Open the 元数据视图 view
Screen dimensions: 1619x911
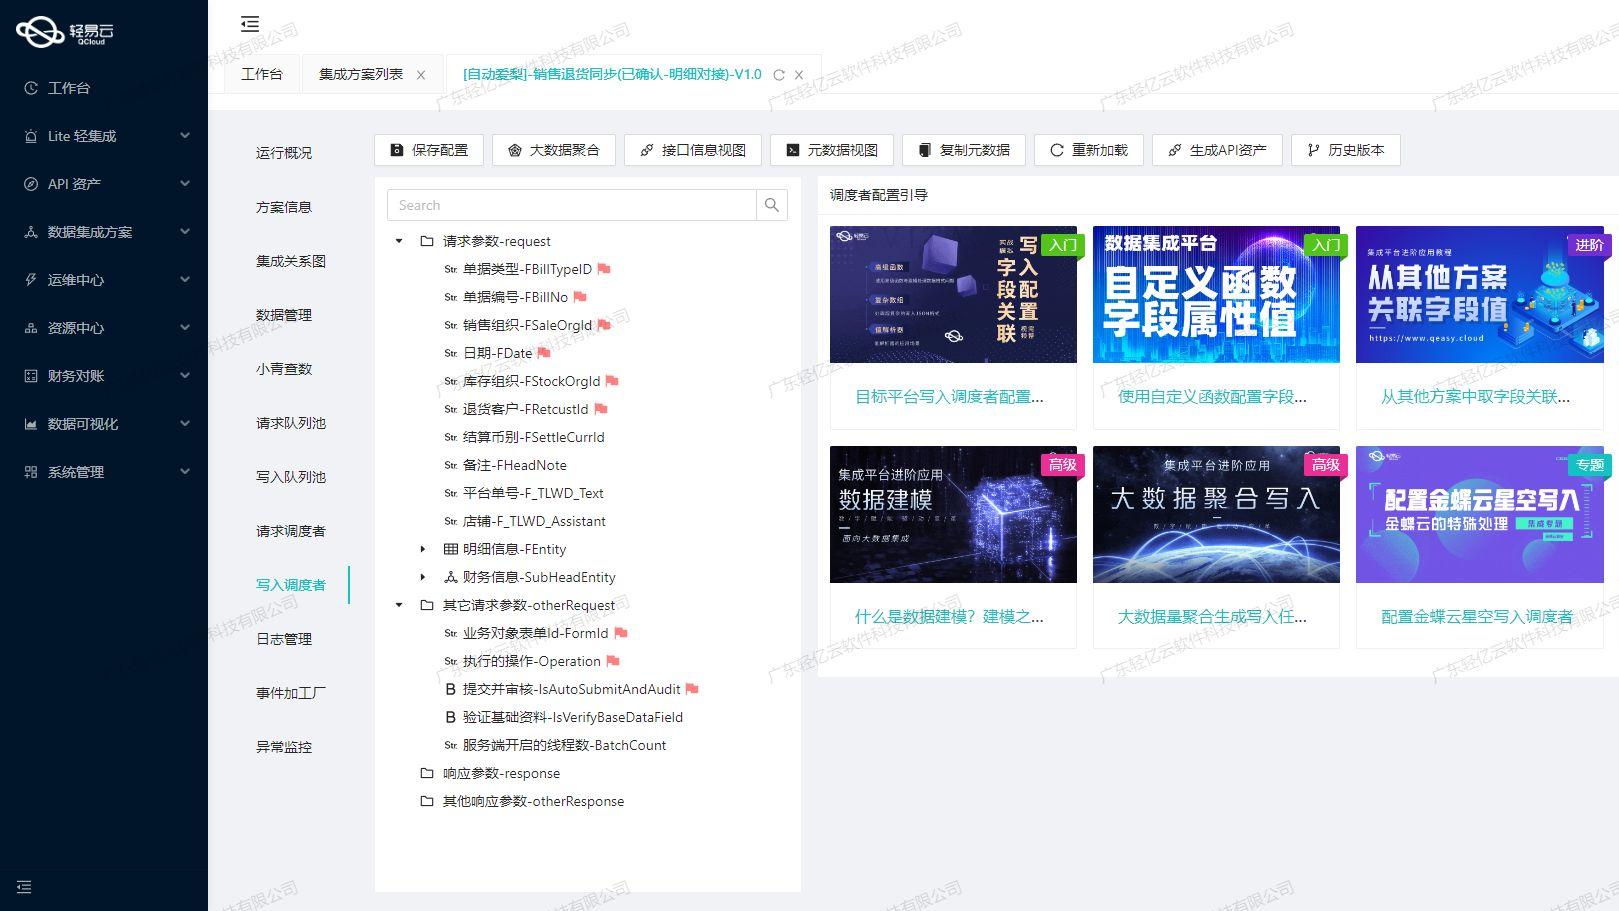click(x=832, y=150)
